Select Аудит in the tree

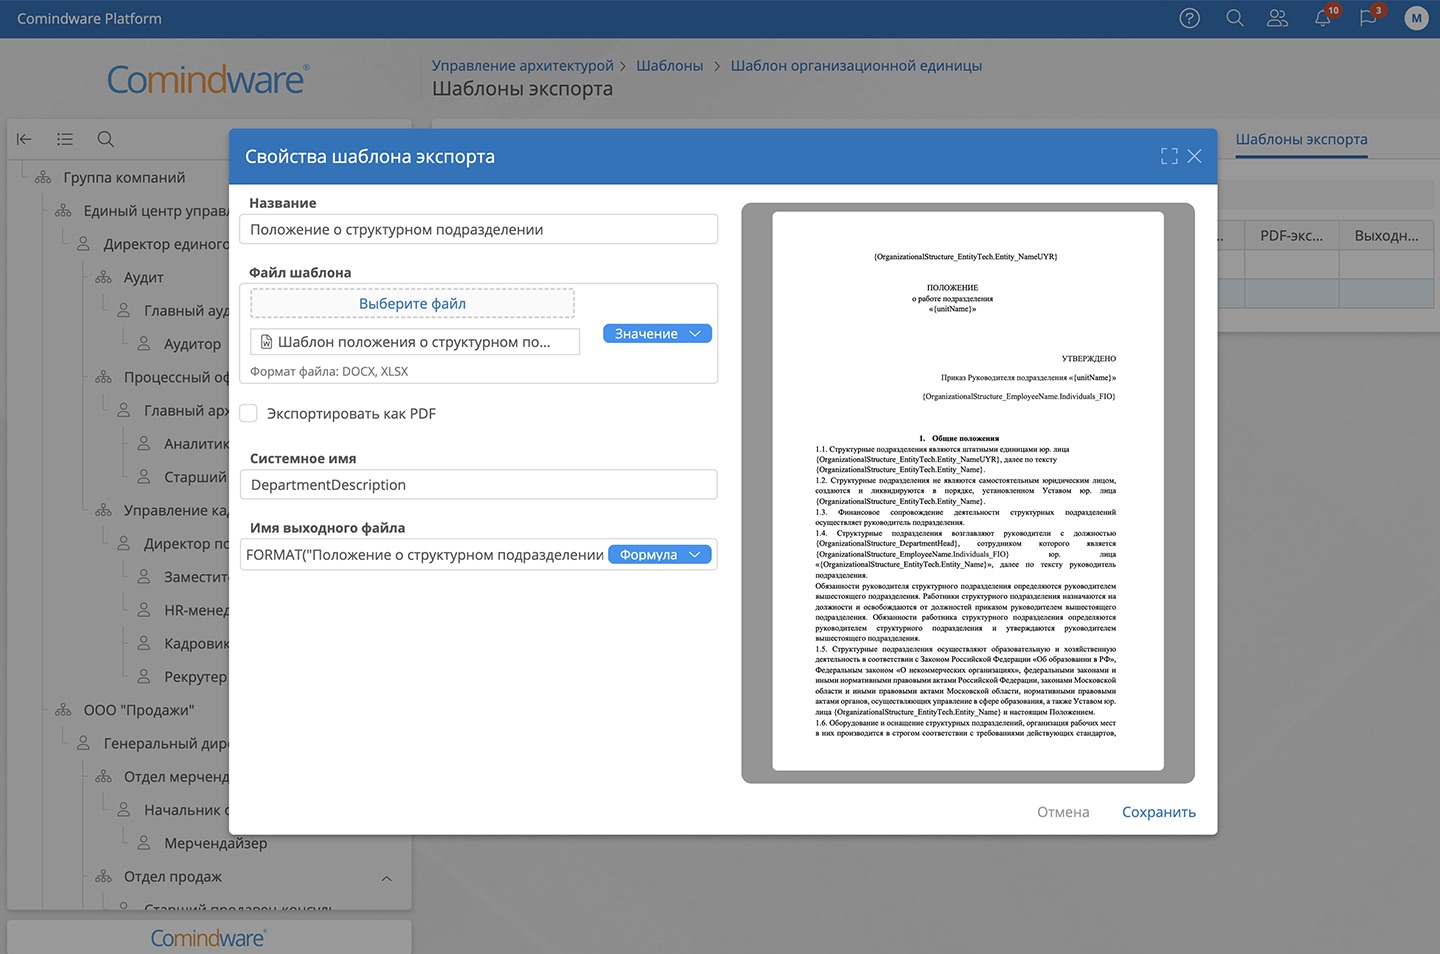143,277
